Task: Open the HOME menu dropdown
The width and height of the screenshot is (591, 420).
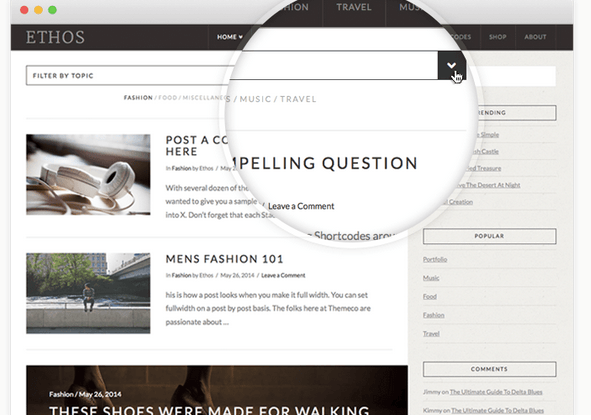Action: pos(229,37)
